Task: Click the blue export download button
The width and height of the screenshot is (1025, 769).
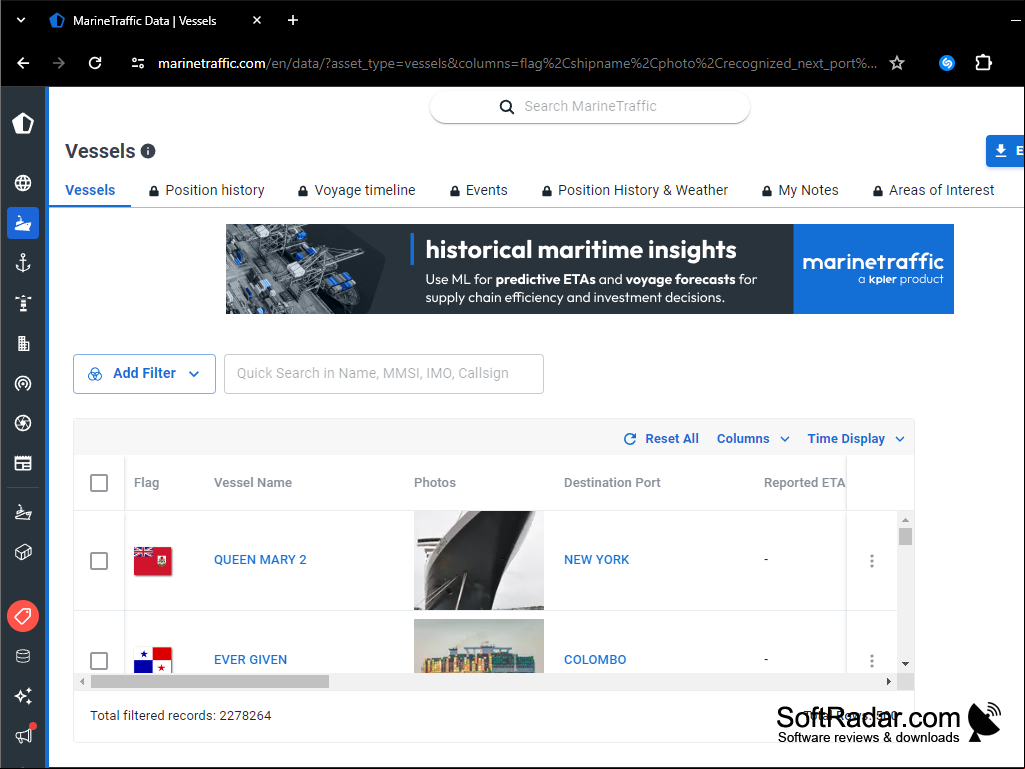Action: pyautogui.click(x=1005, y=151)
